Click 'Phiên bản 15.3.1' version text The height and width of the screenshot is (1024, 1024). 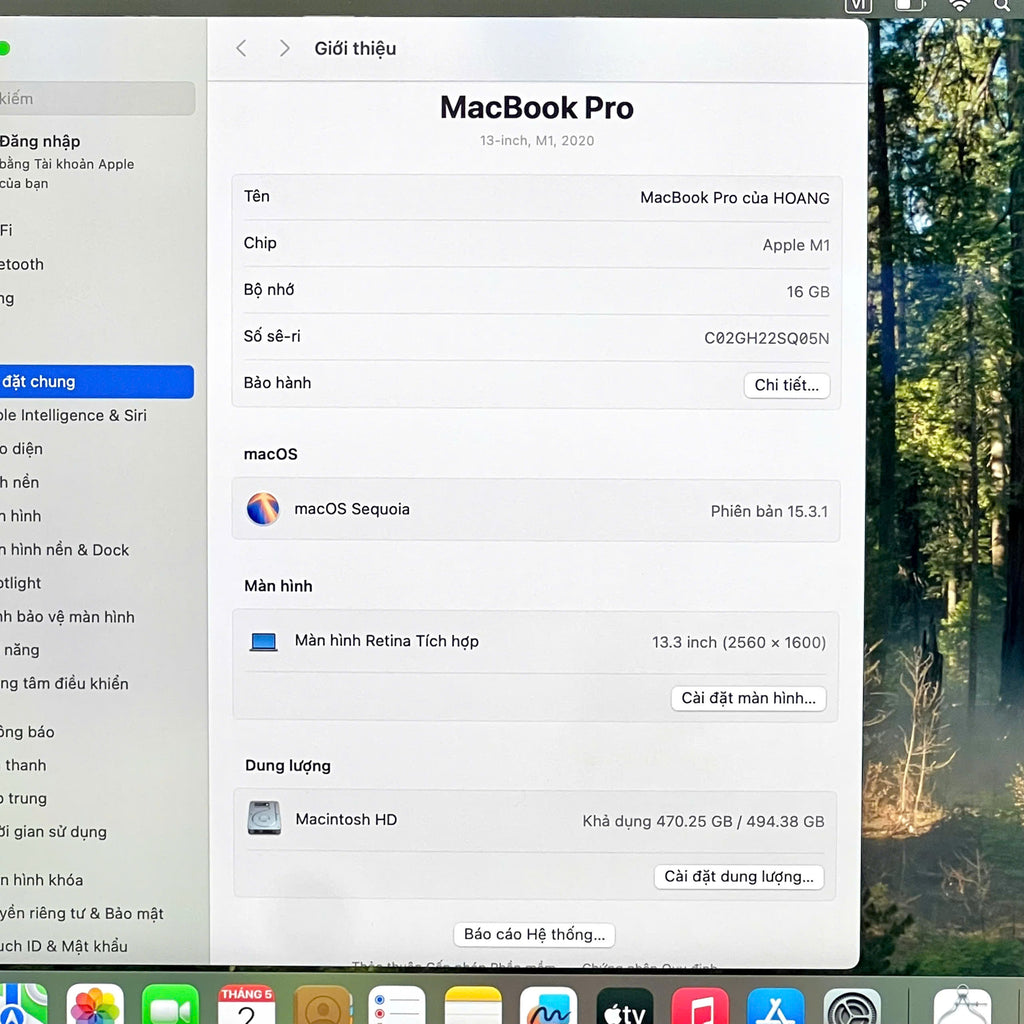tap(769, 511)
